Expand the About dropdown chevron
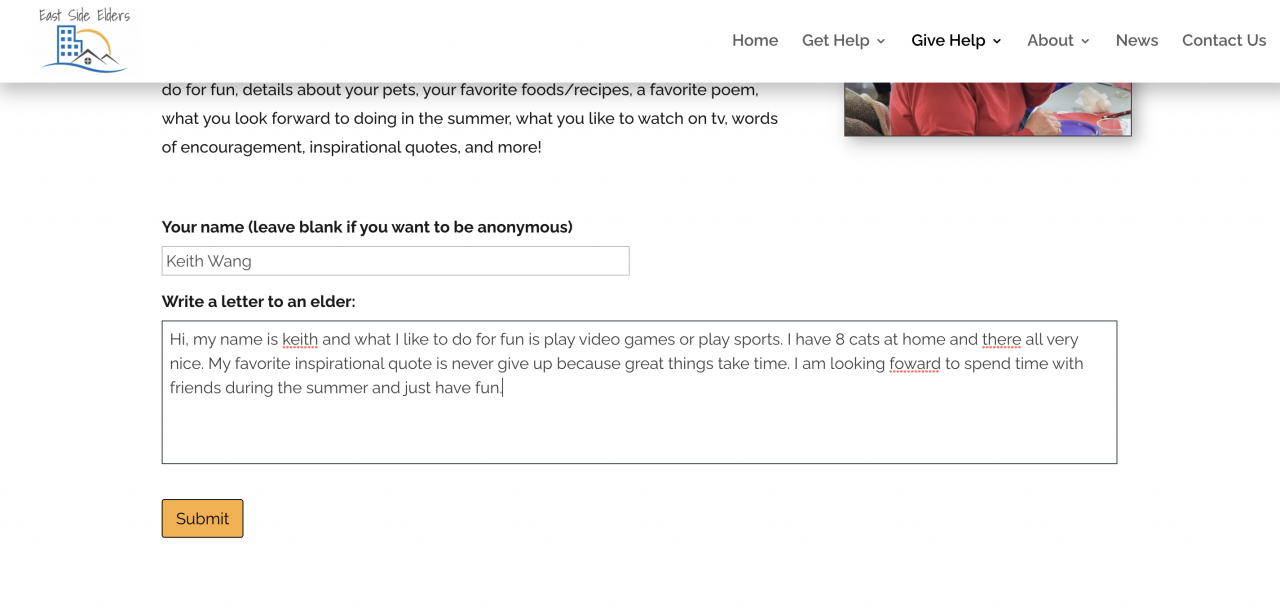The height and width of the screenshot is (610, 1280). coord(1086,41)
